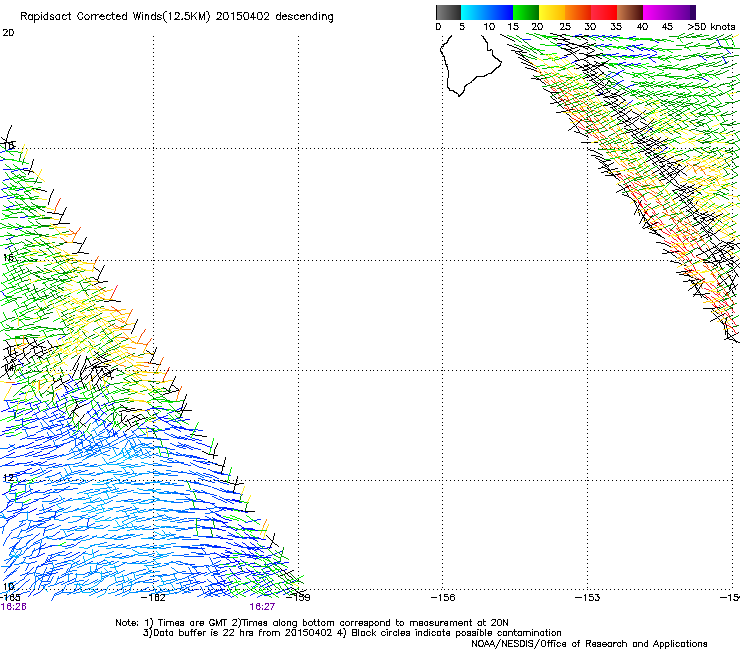
Task: Click the -153 longitude label
Action: (x=587, y=598)
